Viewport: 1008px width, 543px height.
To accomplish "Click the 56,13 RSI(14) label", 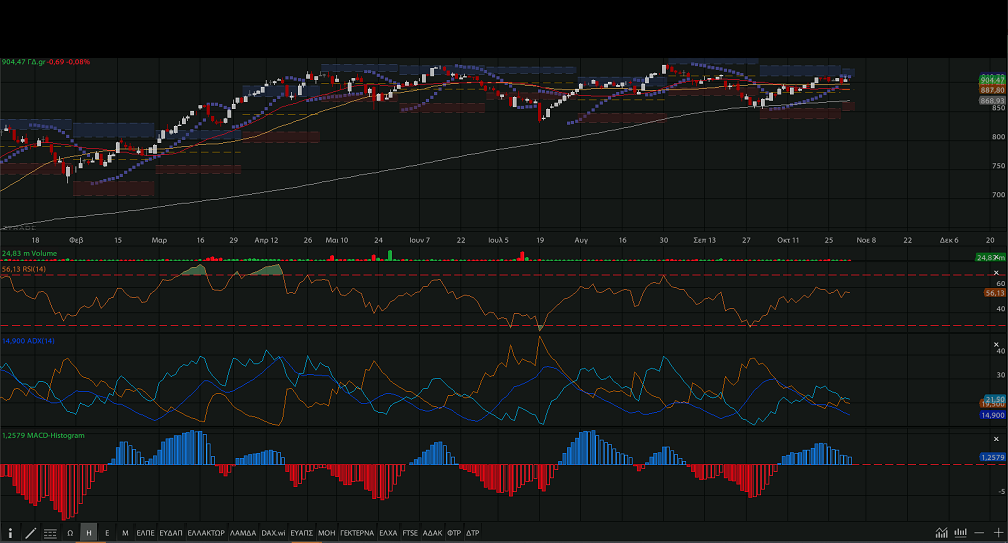I will [24, 269].
